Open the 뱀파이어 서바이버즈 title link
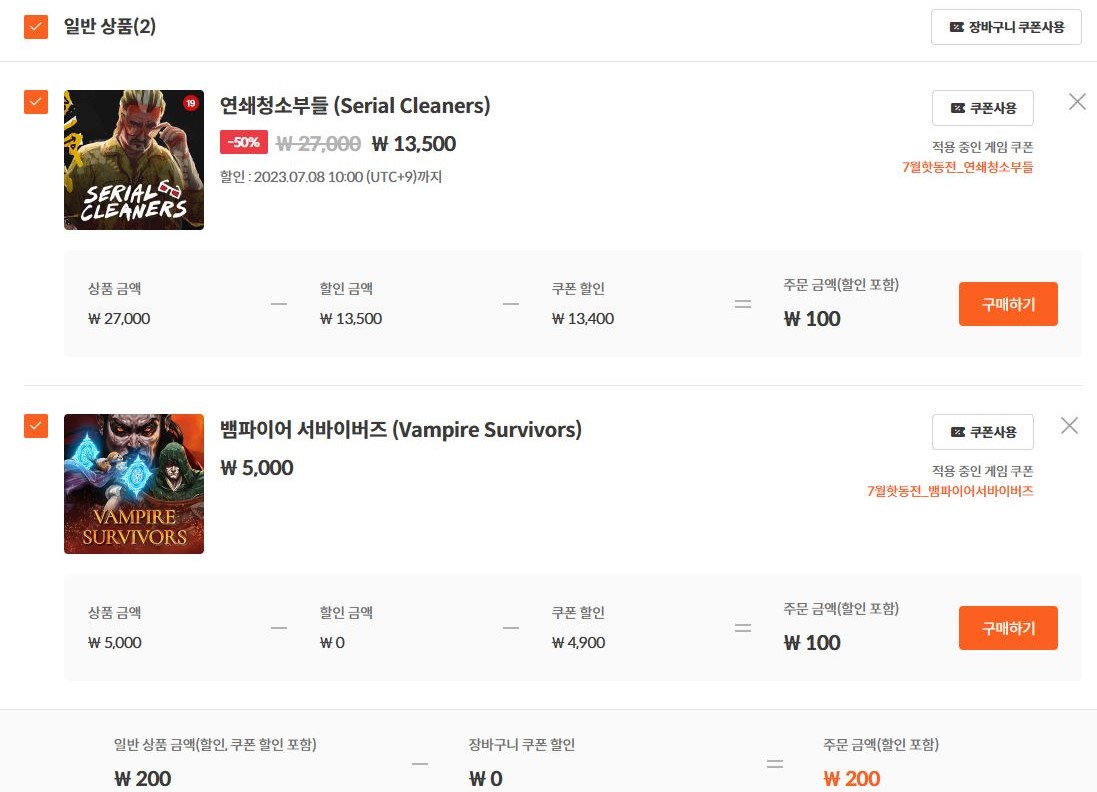Image resolution: width=1097 pixels, height=792 pixels. (x=400, y=430)
